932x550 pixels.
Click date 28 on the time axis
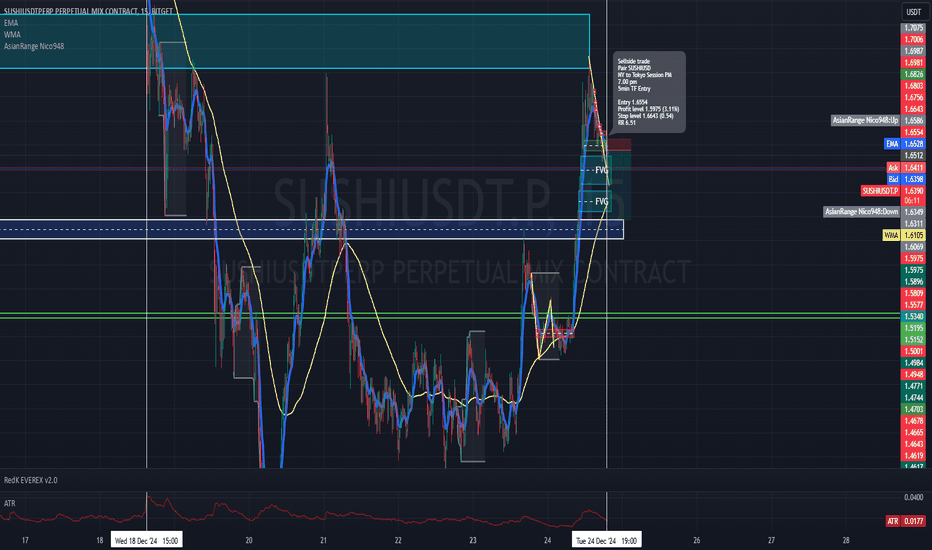(846, 540)
